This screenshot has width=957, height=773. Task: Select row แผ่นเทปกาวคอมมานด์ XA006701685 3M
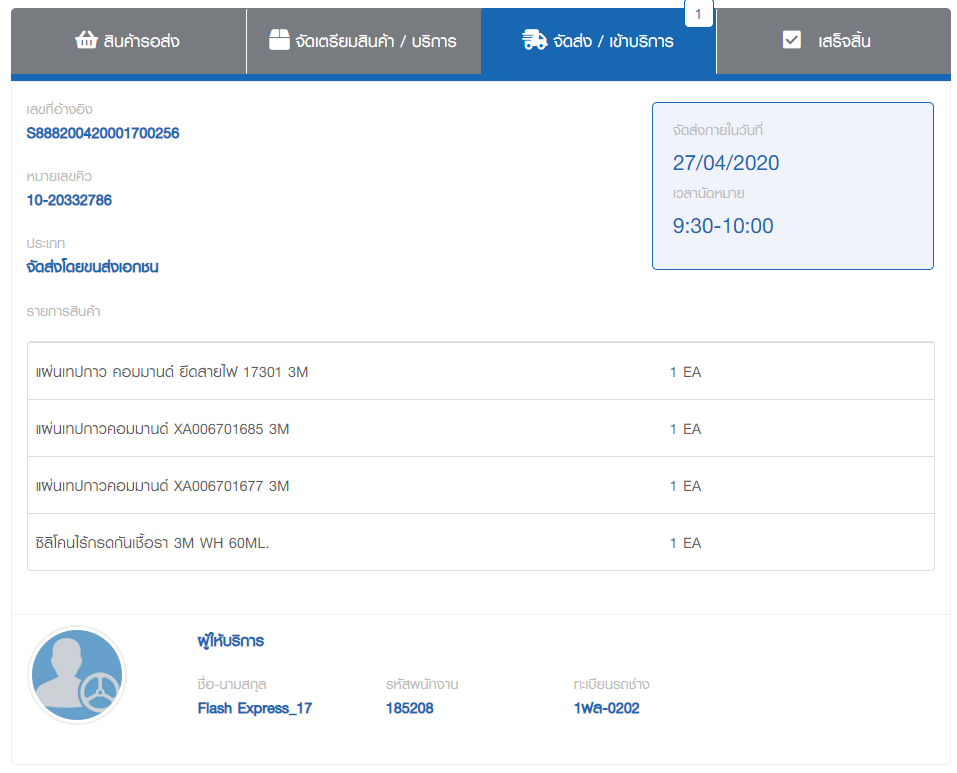[481, 428]
